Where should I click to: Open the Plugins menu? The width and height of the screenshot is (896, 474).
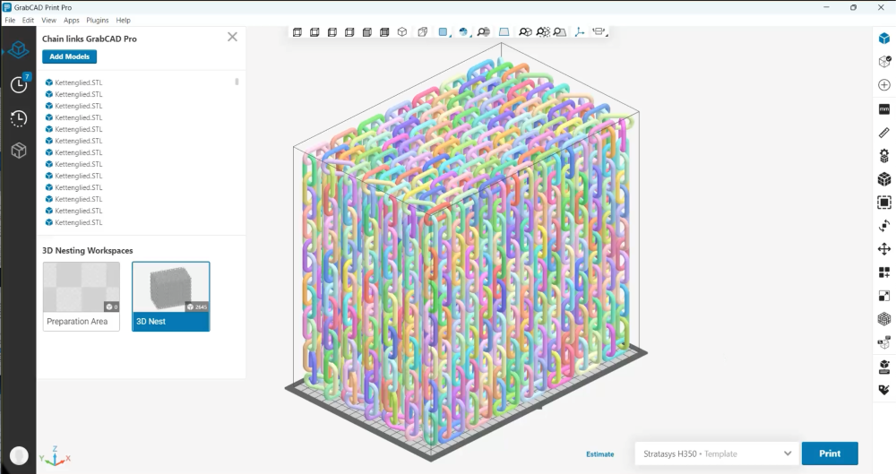[97, 20]
